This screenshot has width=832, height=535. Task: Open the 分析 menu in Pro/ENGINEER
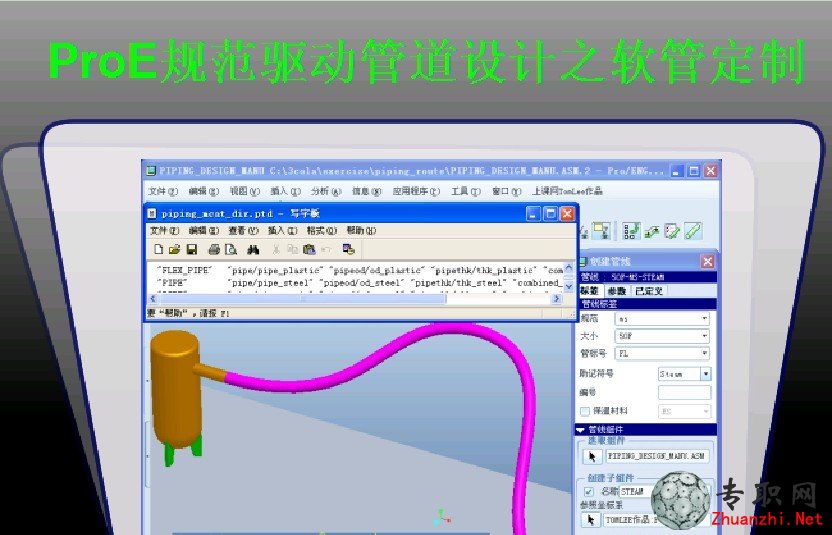point(326,191)
